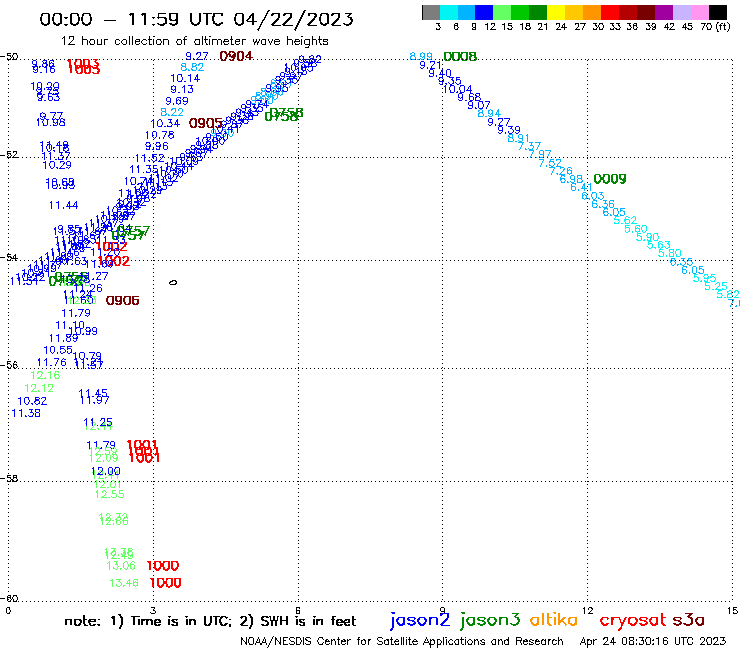Click the purple swatch in the color scale
Image resolution: width=740 pixels, height=650 pixels.
[x=664, y=12]
